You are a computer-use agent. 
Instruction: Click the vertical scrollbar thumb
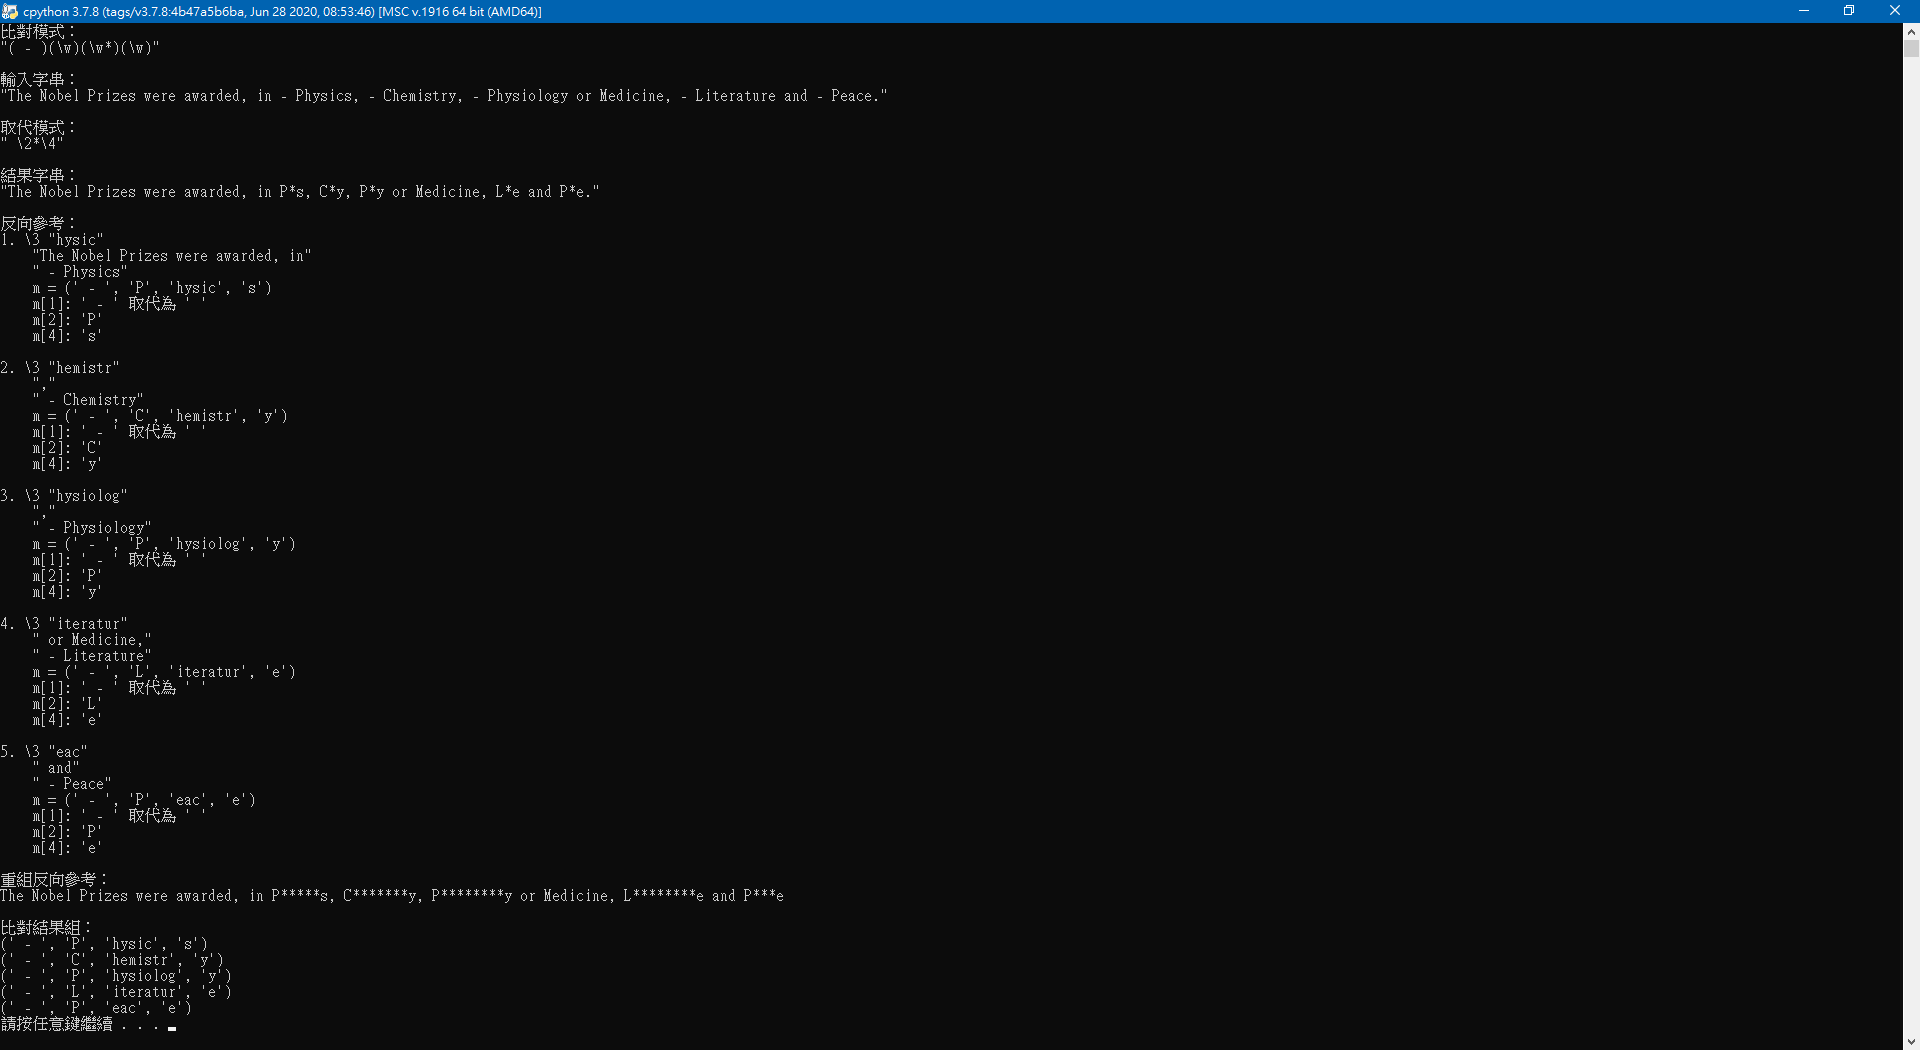(x=1911, y=48)
